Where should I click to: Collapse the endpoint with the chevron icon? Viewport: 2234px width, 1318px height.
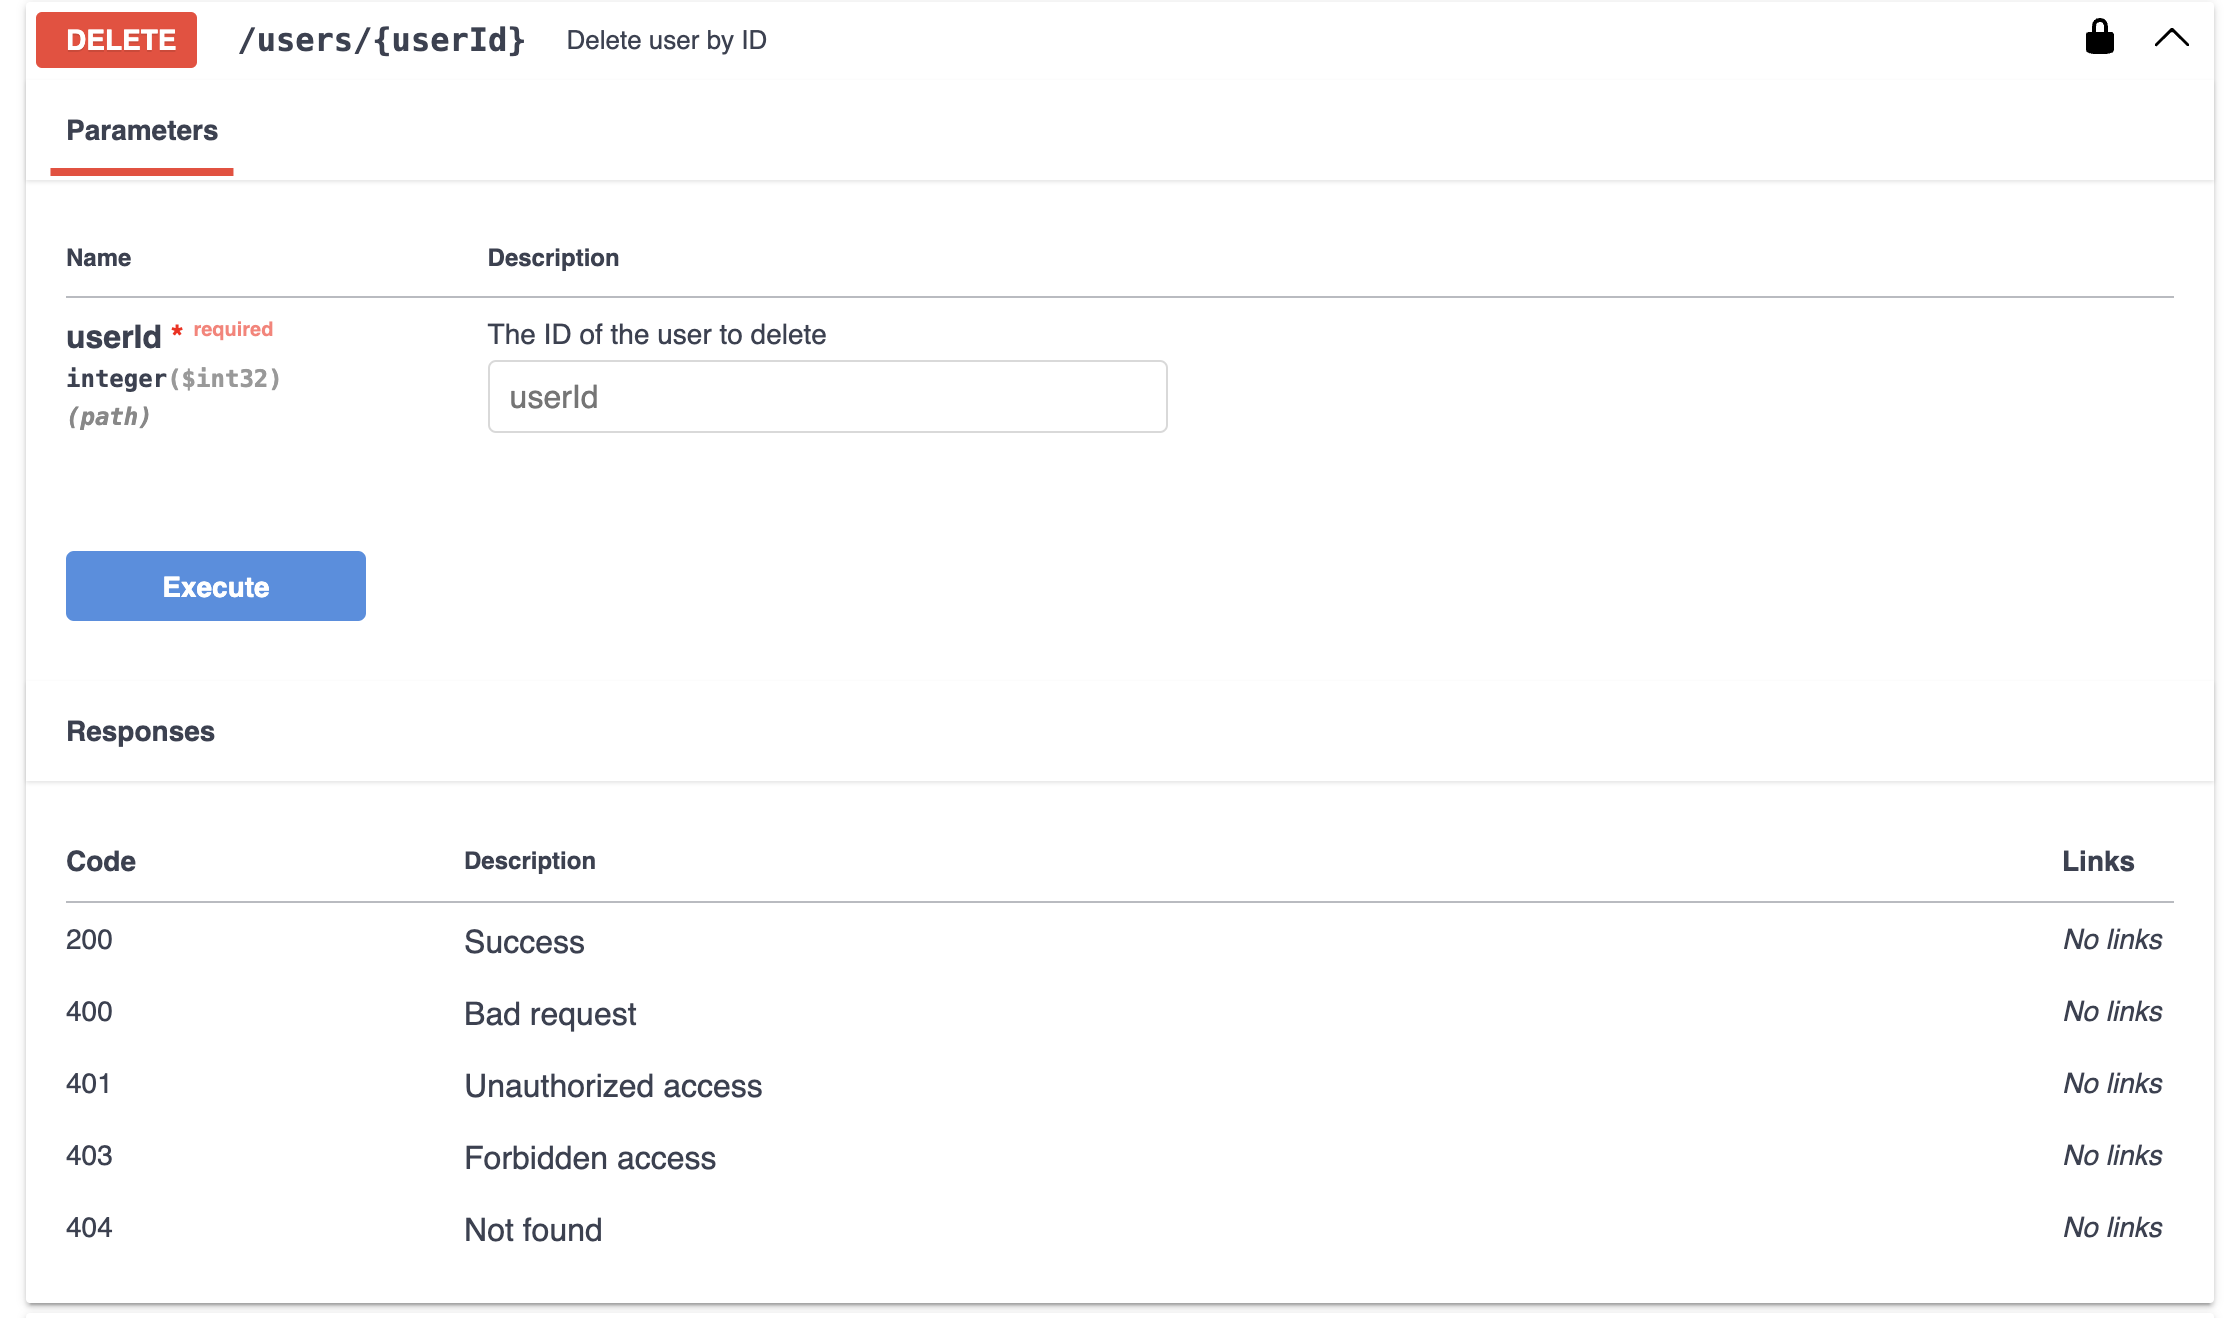pyautogui.click(x=2171, y=38)
